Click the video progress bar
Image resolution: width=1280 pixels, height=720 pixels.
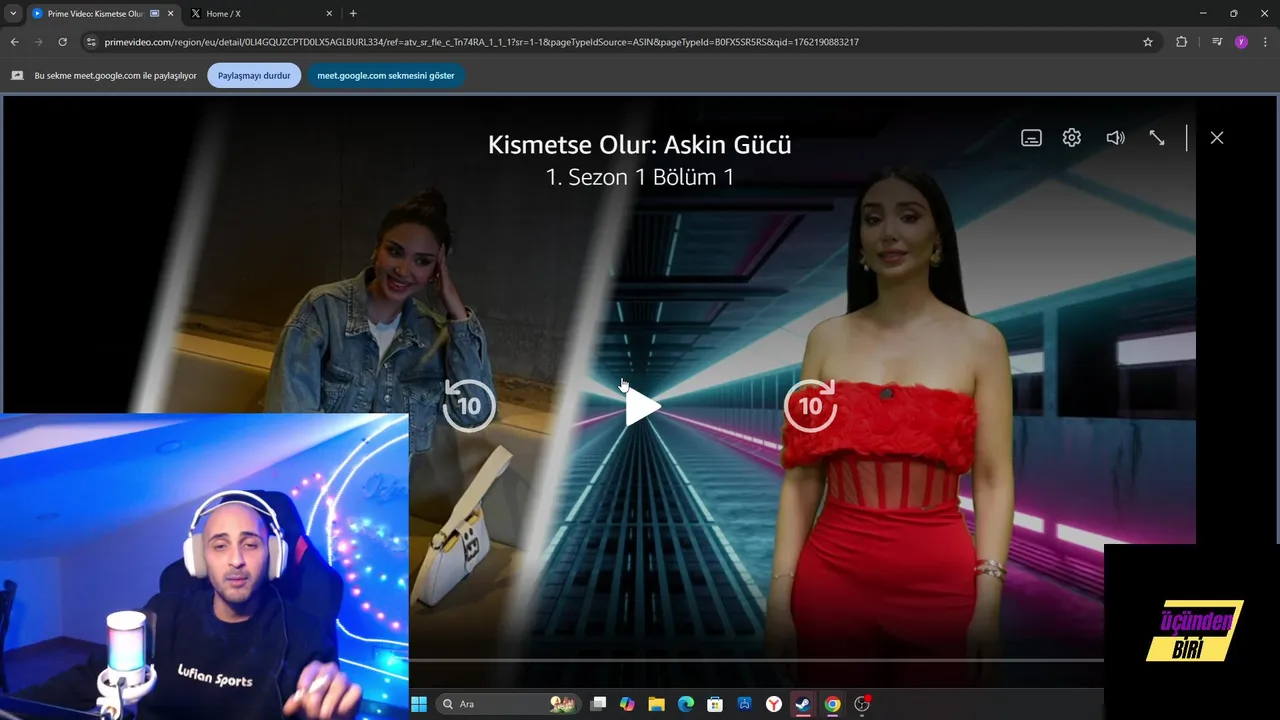(x=755, y=660)
